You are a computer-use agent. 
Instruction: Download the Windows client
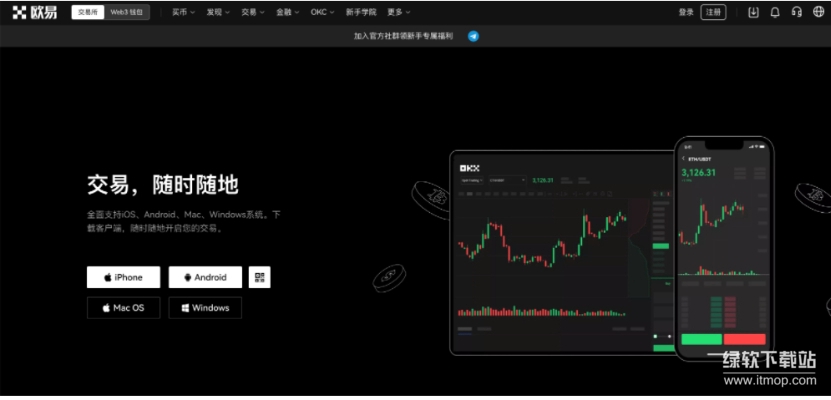coord(205,308)
